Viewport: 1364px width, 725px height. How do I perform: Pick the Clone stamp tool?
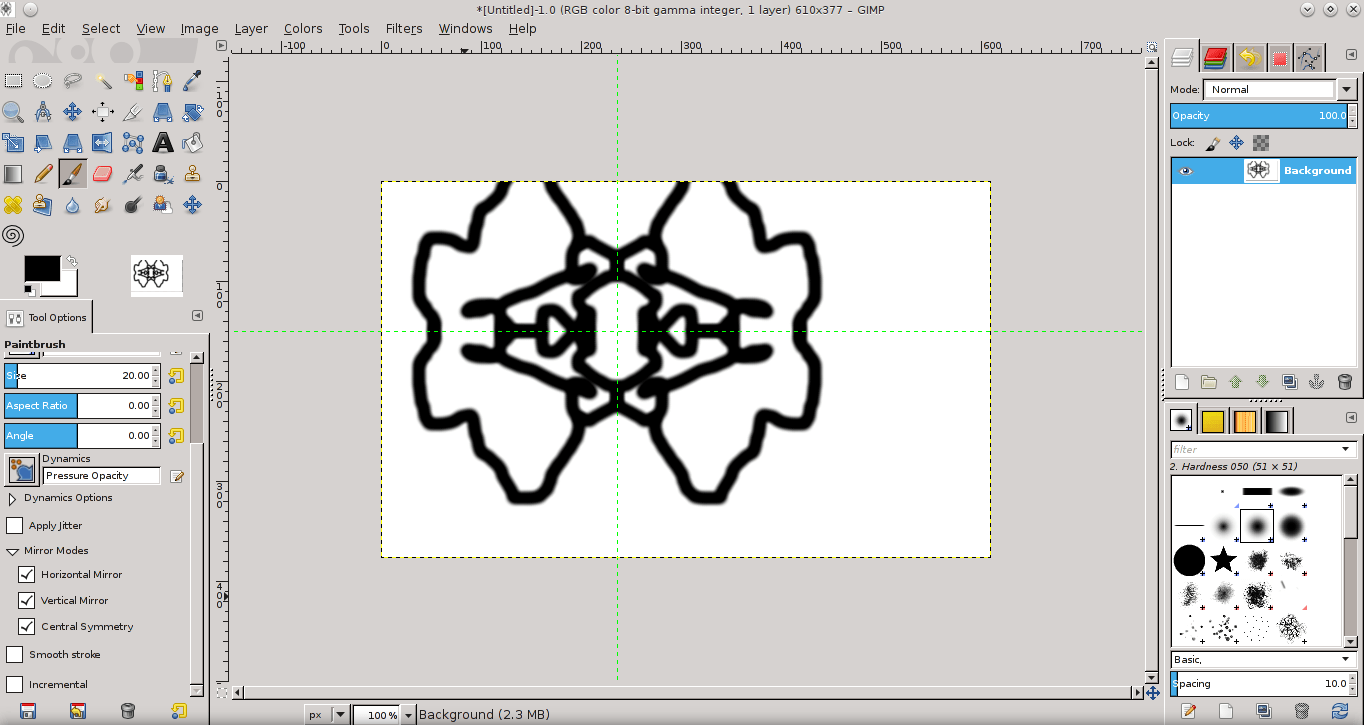[193, 173]
